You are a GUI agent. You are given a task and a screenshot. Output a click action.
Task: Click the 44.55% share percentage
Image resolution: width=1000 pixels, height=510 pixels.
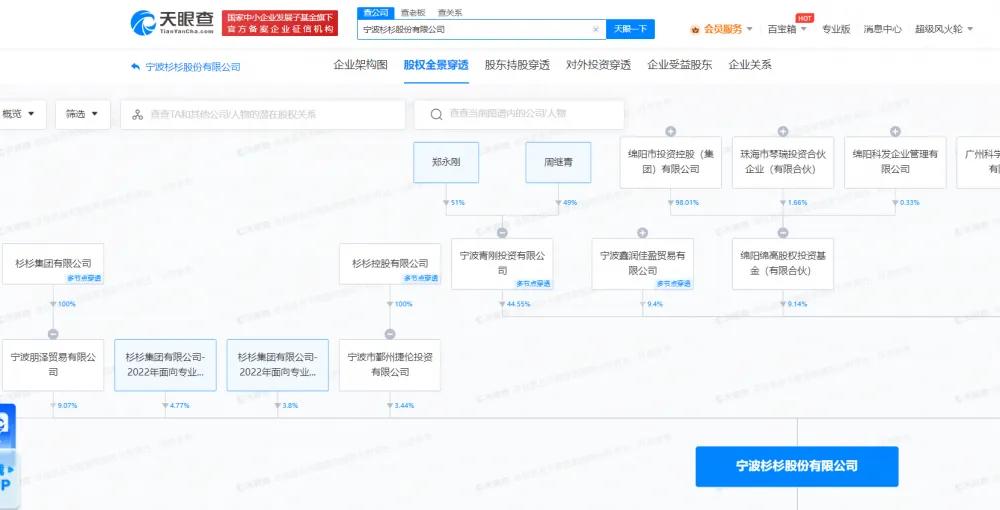coord(518,304)
